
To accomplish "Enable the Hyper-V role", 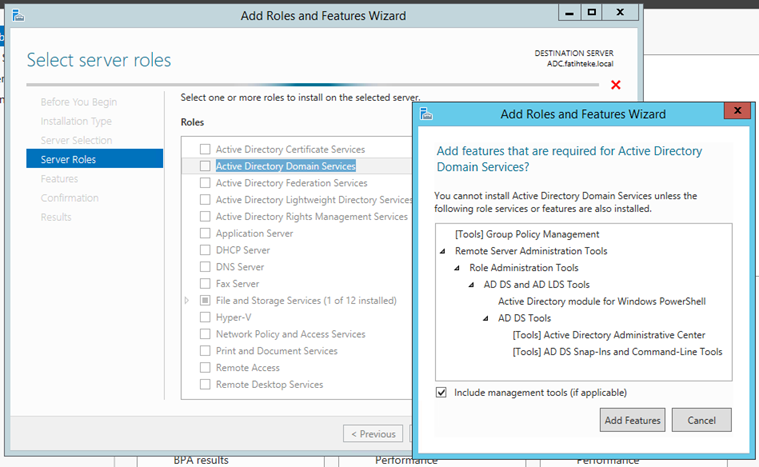I will click(205, 317).
